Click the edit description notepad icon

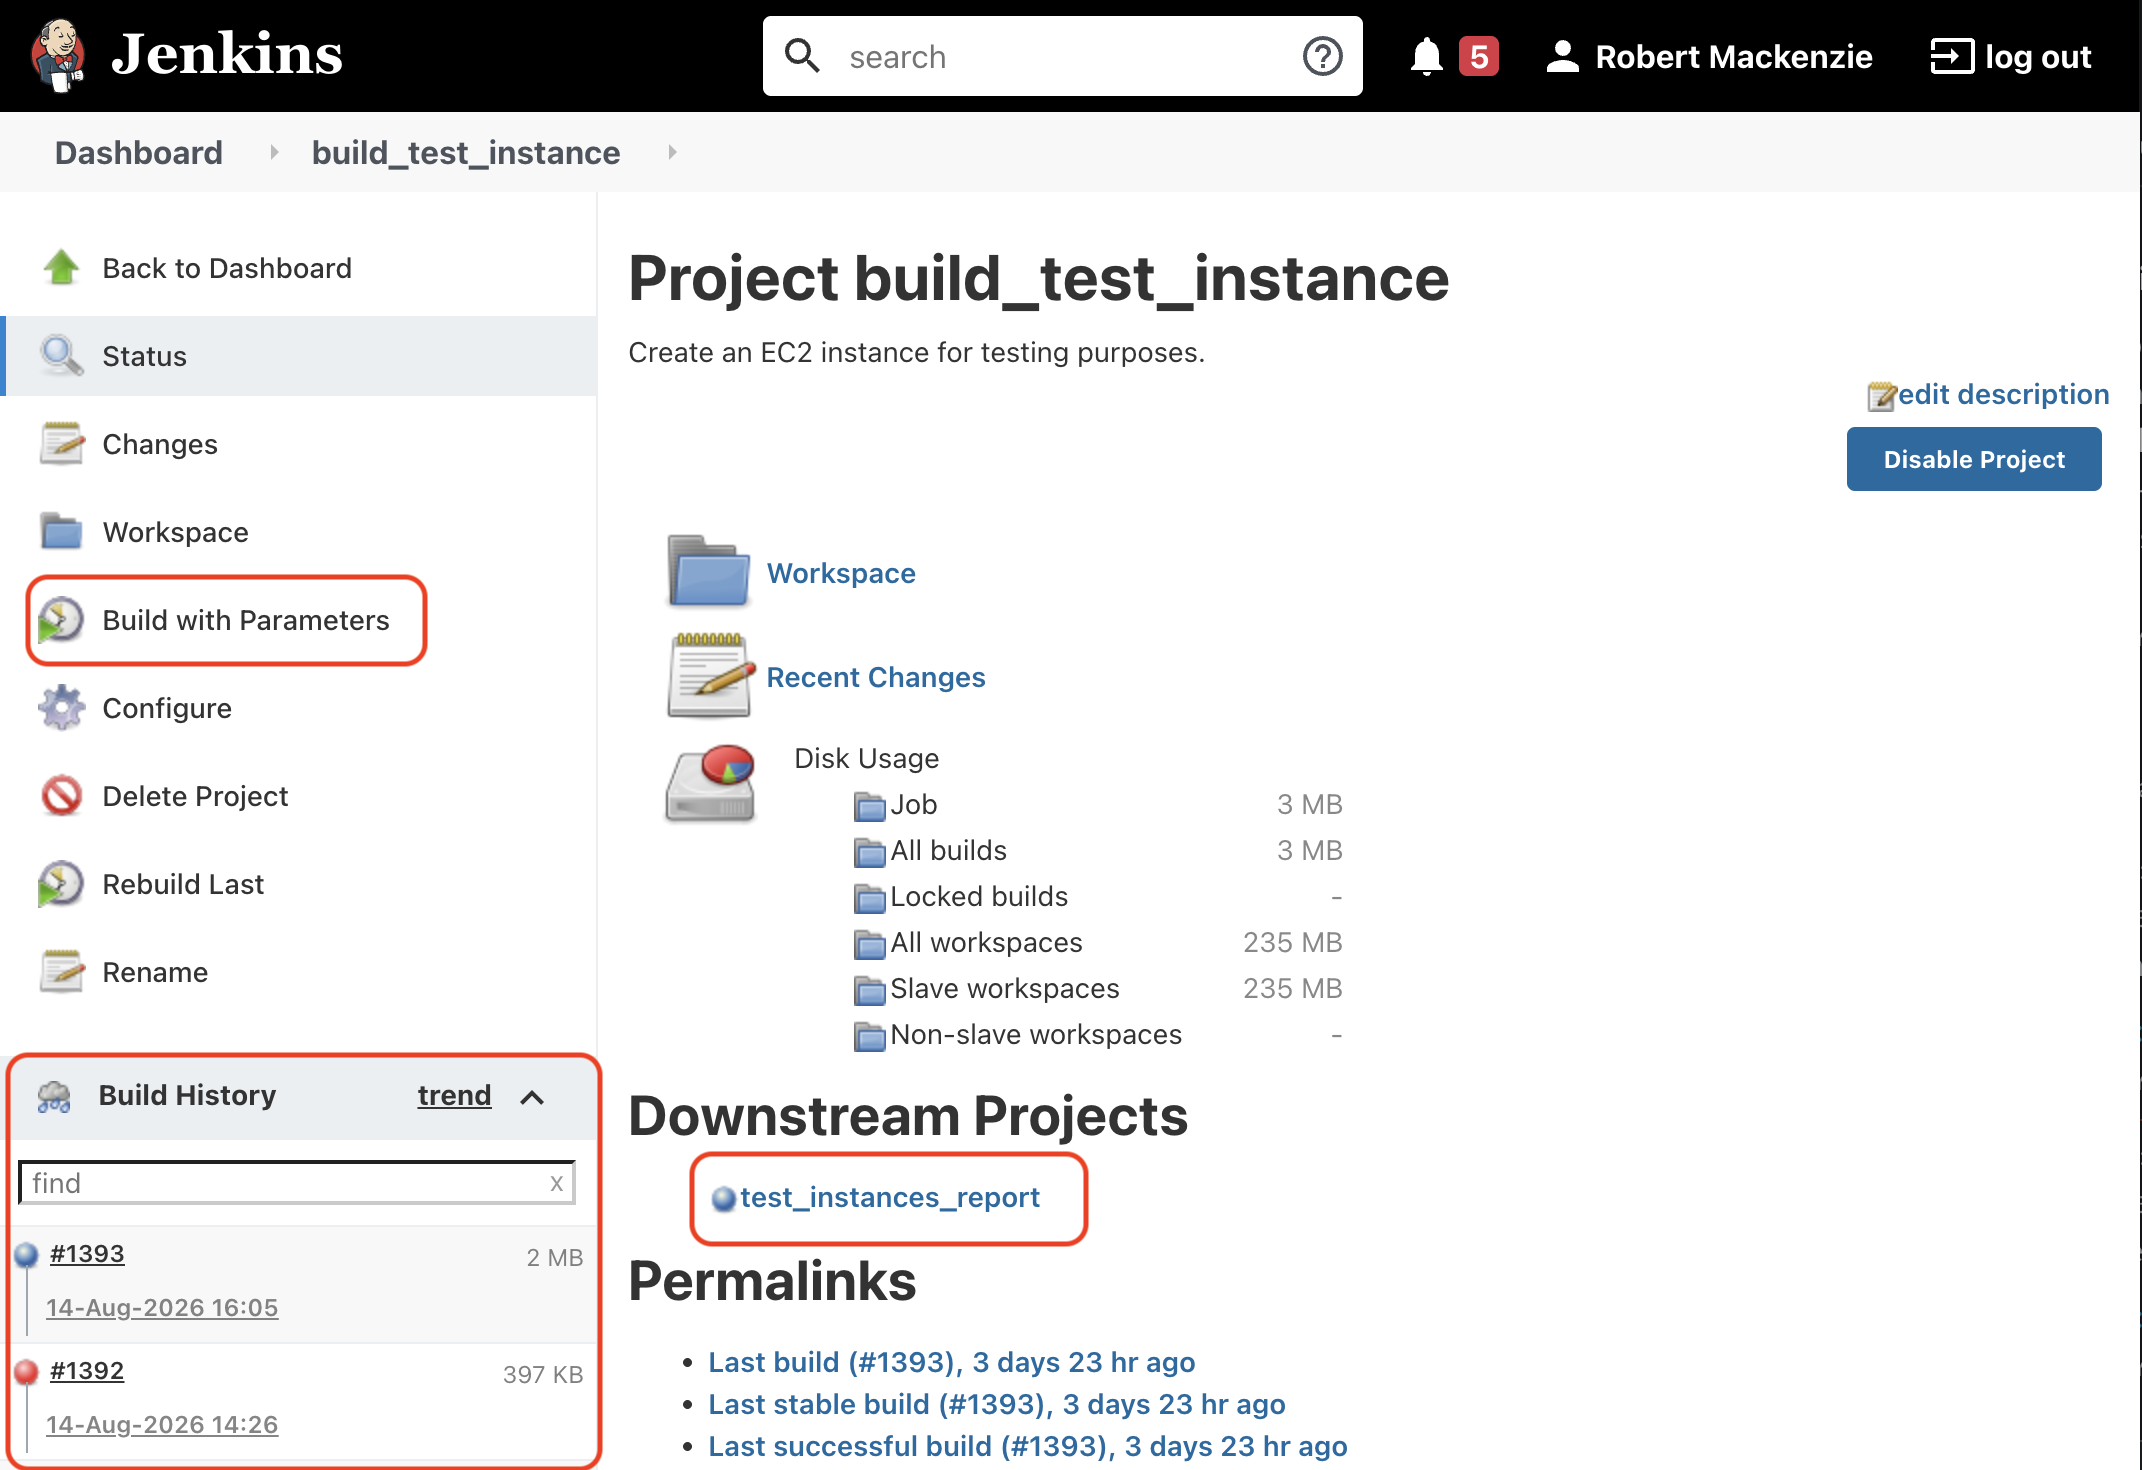pyautogui.click(x=1881, y=396)
